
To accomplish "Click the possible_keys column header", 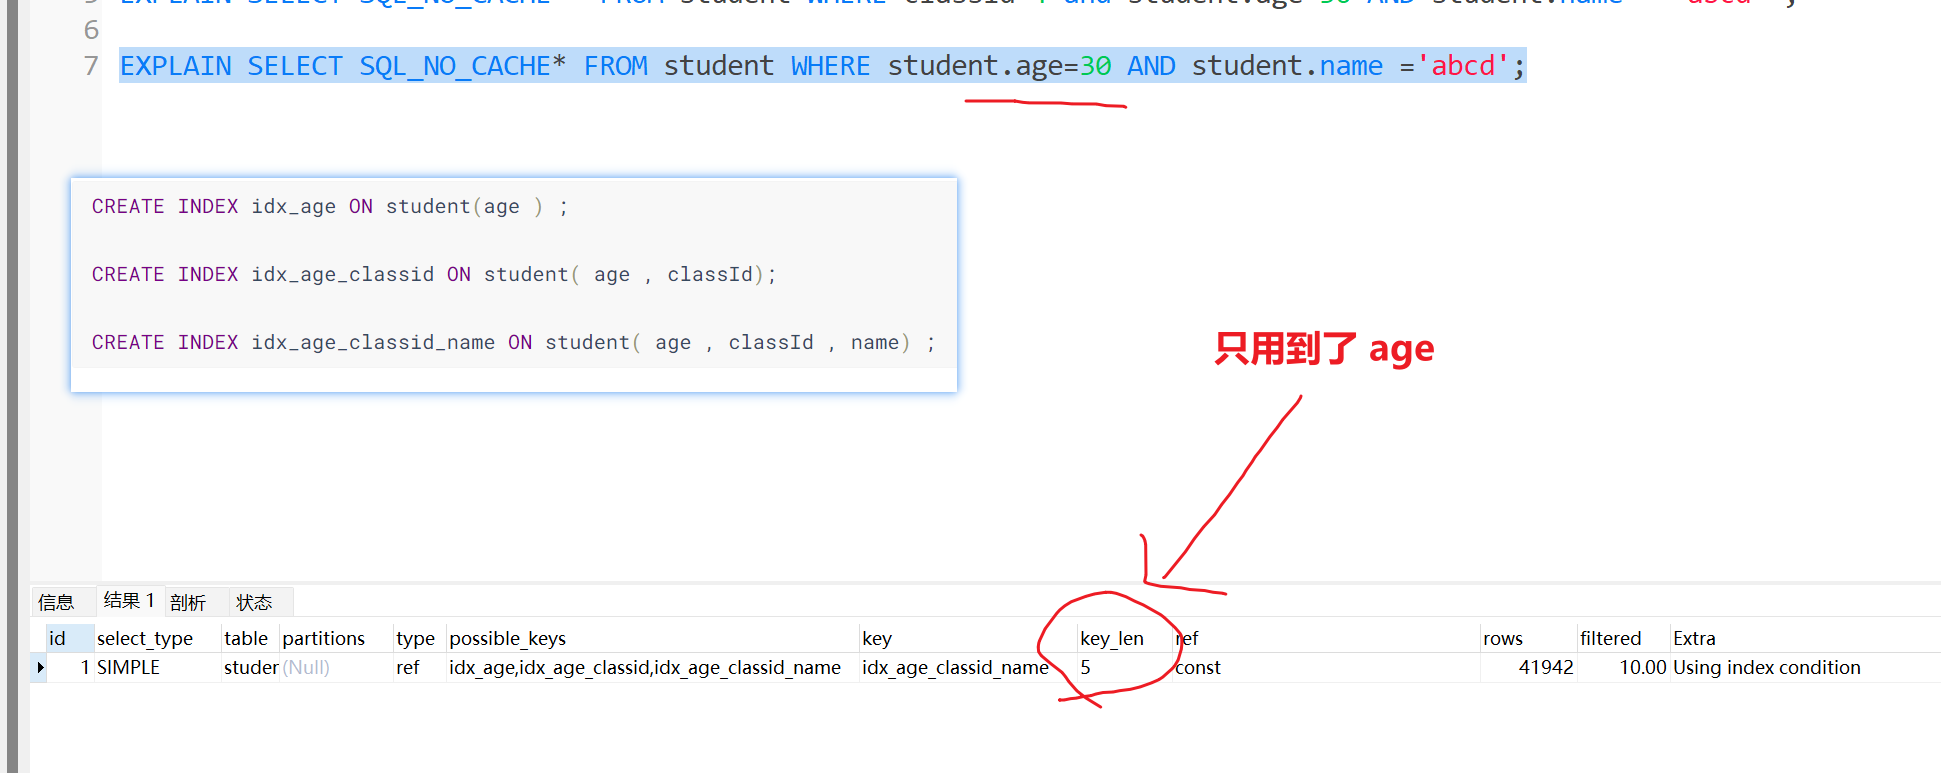I will point(507,638).
